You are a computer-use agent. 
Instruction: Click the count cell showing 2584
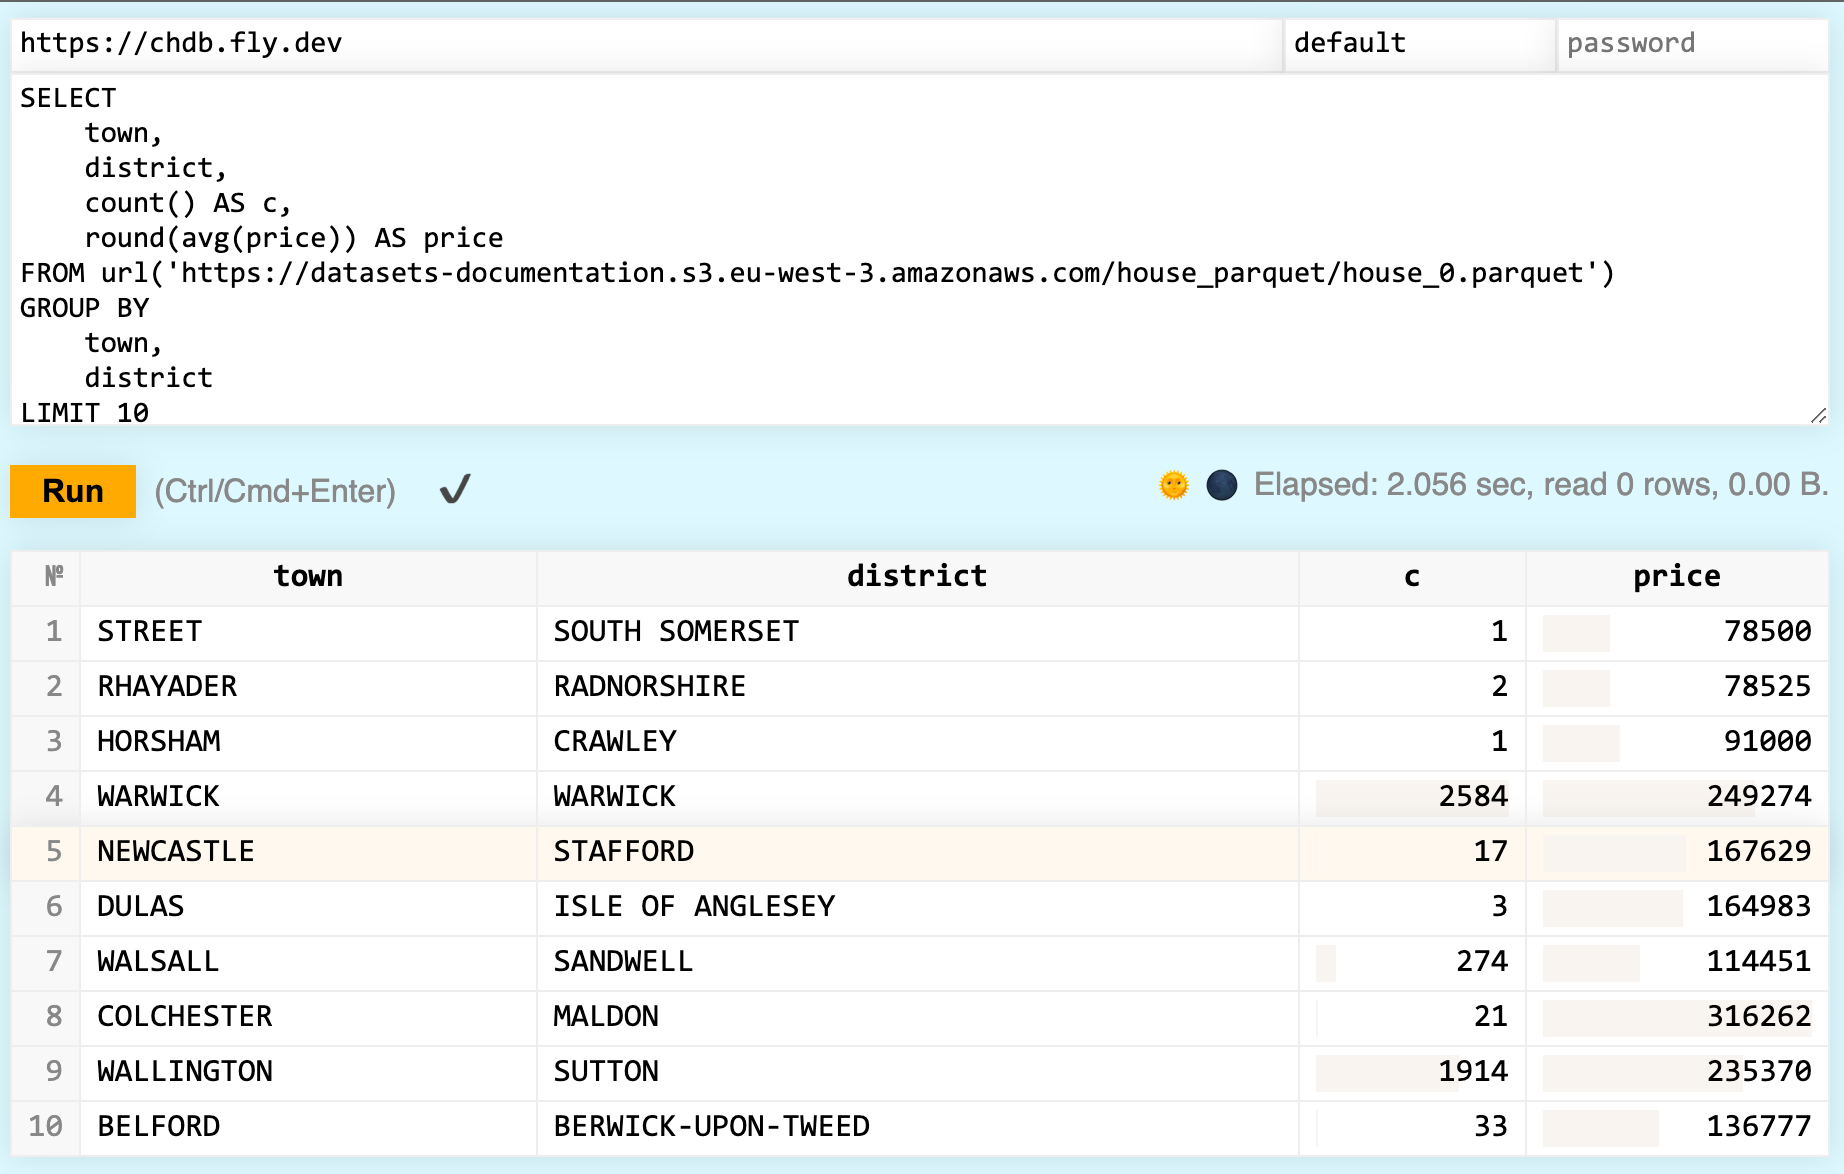pos(1472,796)
